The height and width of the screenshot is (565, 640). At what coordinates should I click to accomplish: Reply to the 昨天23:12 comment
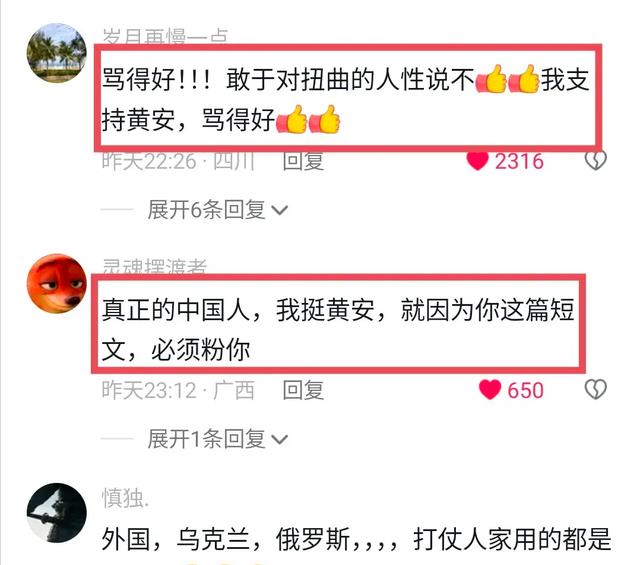(303, 390)
